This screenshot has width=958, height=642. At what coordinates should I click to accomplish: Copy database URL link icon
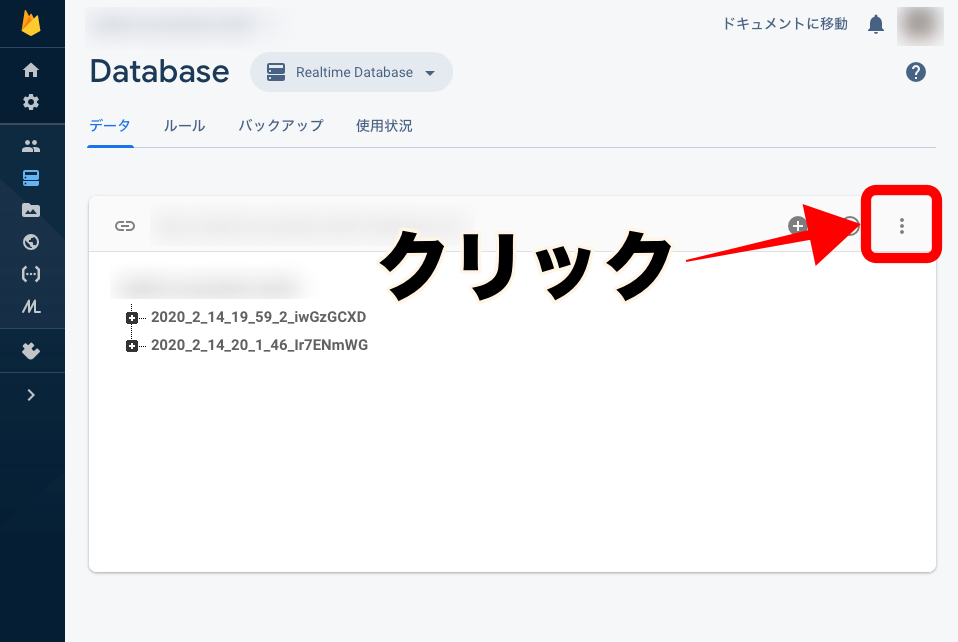pyautogui.click(x=125, y=226)
